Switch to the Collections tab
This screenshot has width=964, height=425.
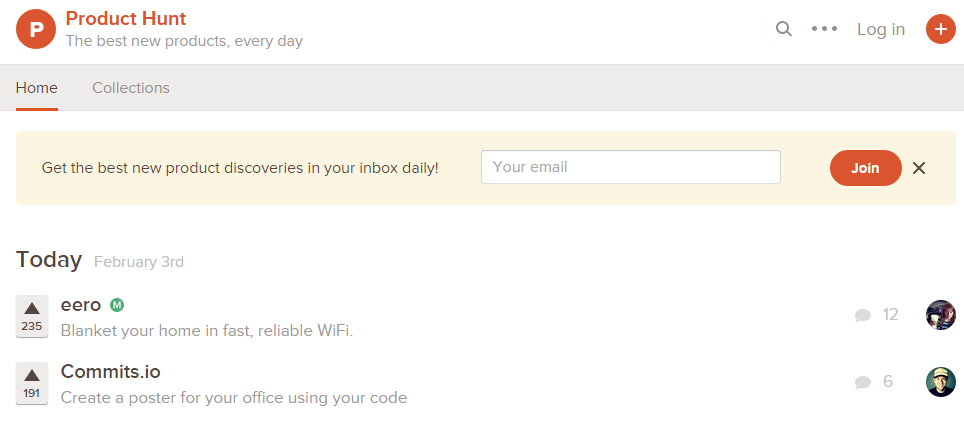[x=131, y=88]
